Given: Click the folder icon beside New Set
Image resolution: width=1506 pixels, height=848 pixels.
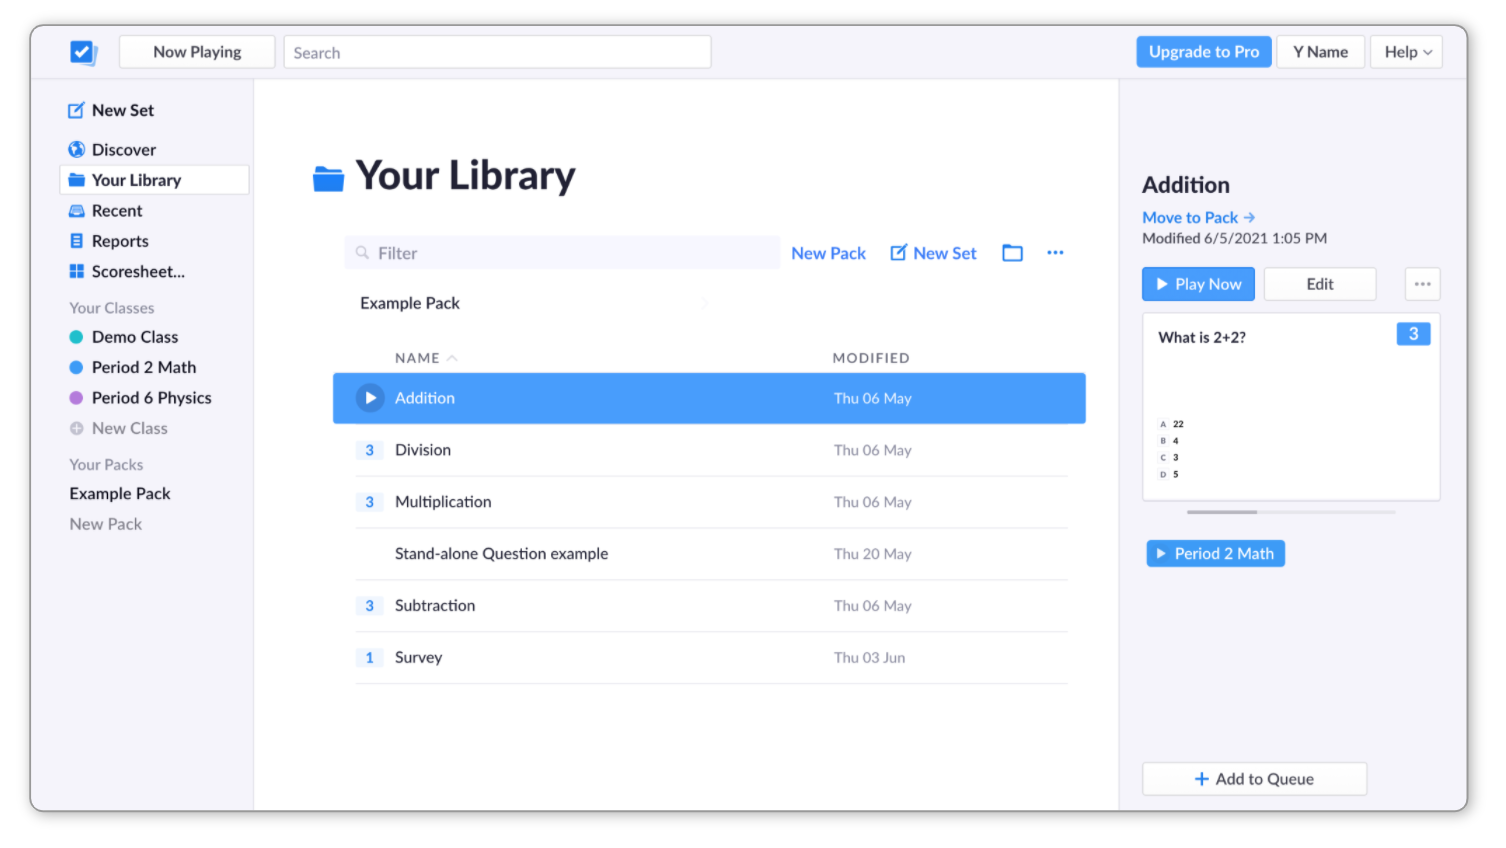Looking at the screenshot, I should tap(1012, 253).
